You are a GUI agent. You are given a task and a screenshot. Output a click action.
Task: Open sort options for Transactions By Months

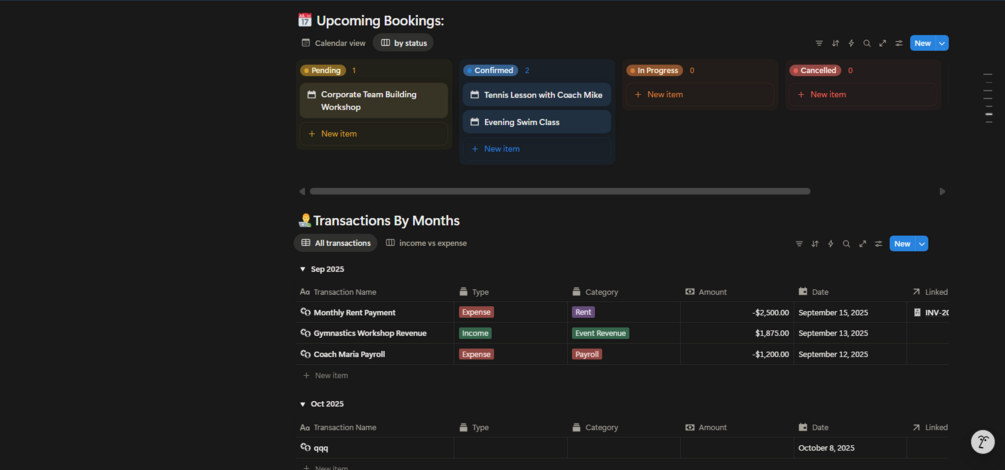(815, 244)
